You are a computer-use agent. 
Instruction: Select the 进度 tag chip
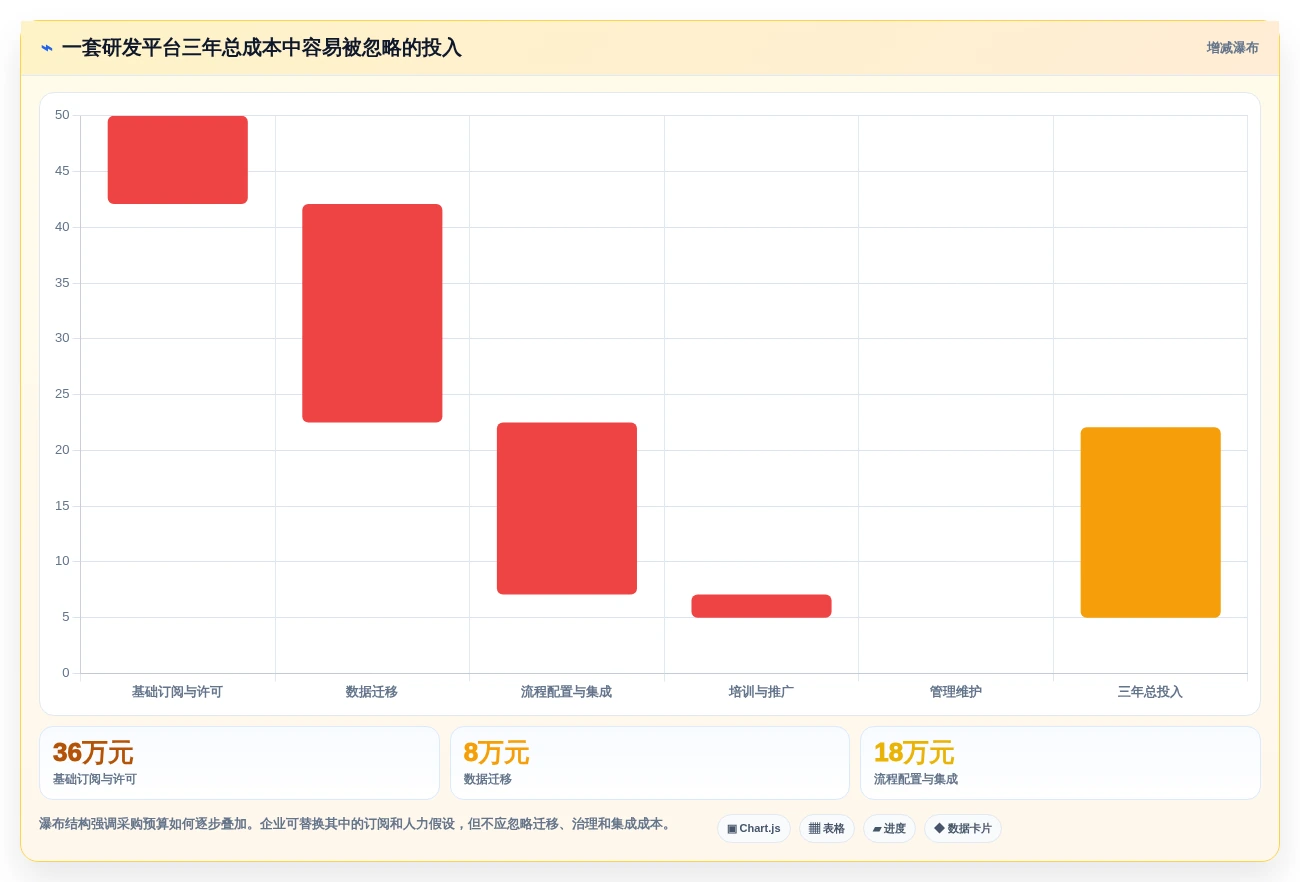pos(889,828)
